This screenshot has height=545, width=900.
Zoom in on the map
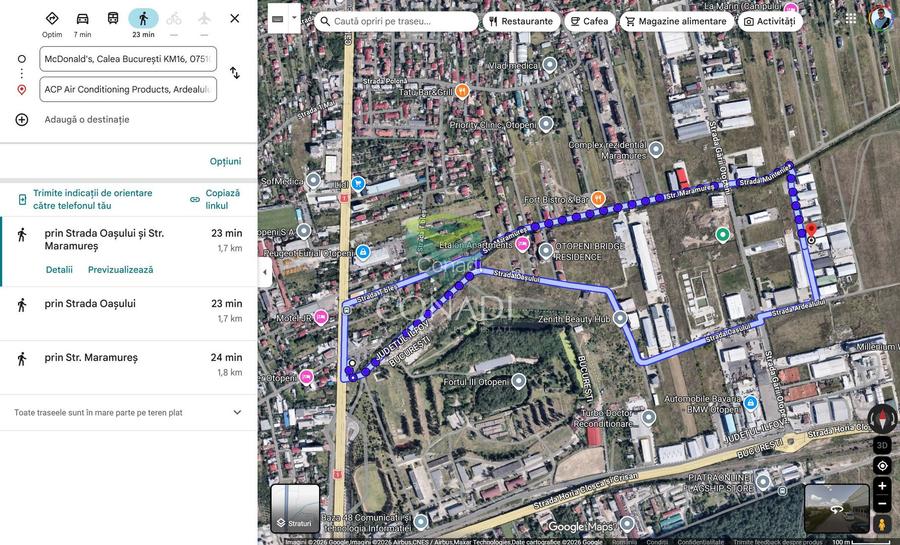pos(882,486)
